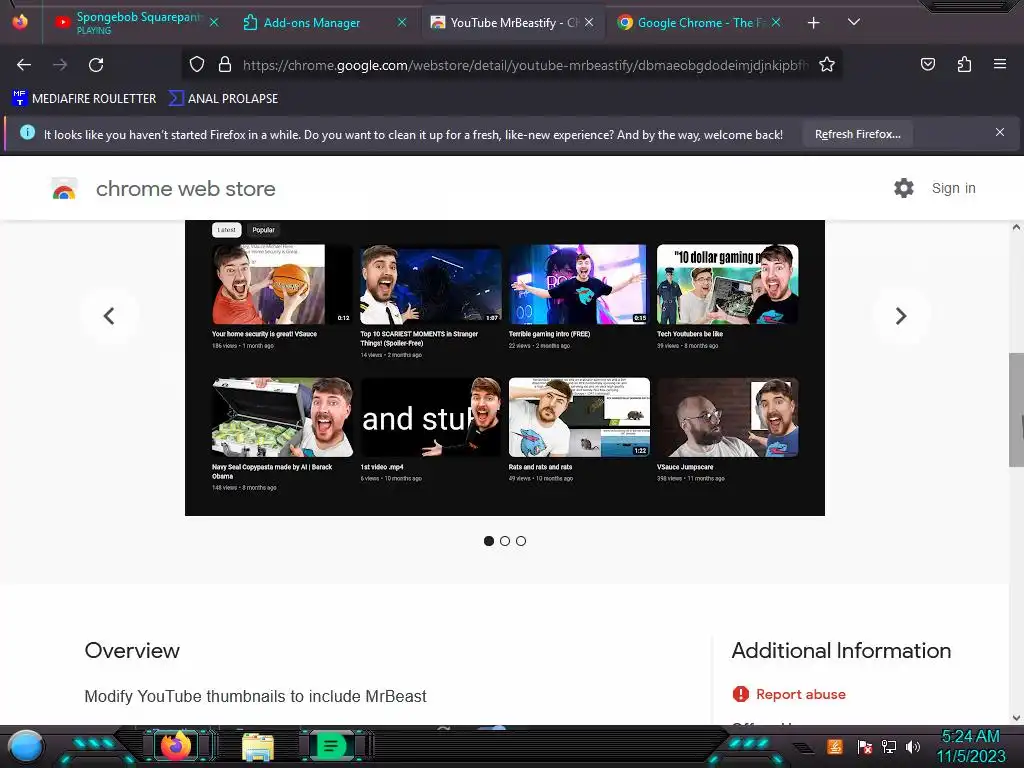This screenshot has width=1024, height=768.
Task: Click the network tray icon
Action: 888,746
